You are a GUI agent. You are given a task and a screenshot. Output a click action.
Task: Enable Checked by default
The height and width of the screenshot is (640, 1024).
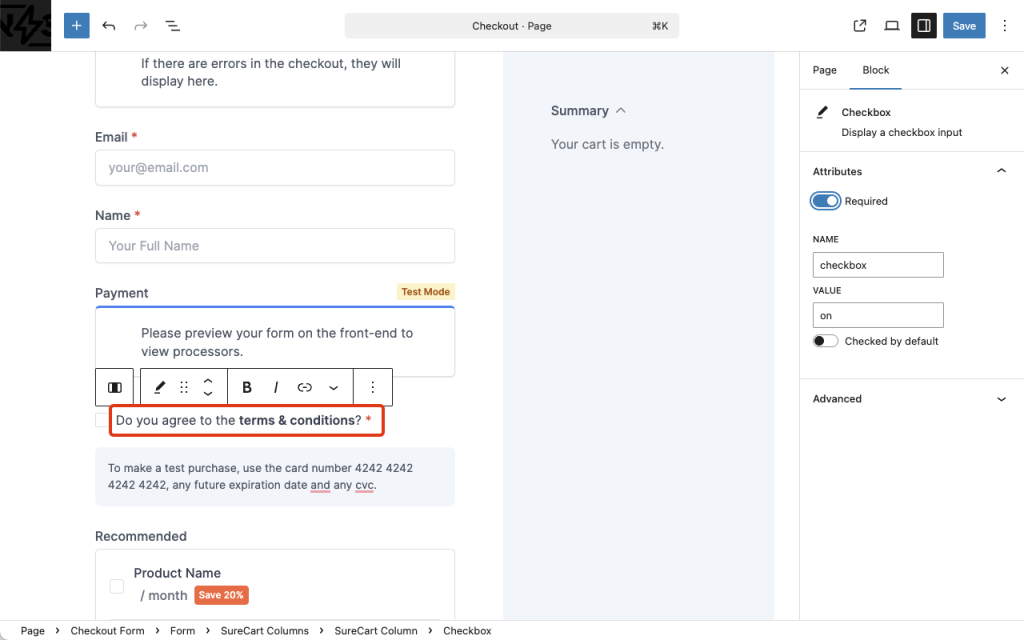[x=825, y=341]
